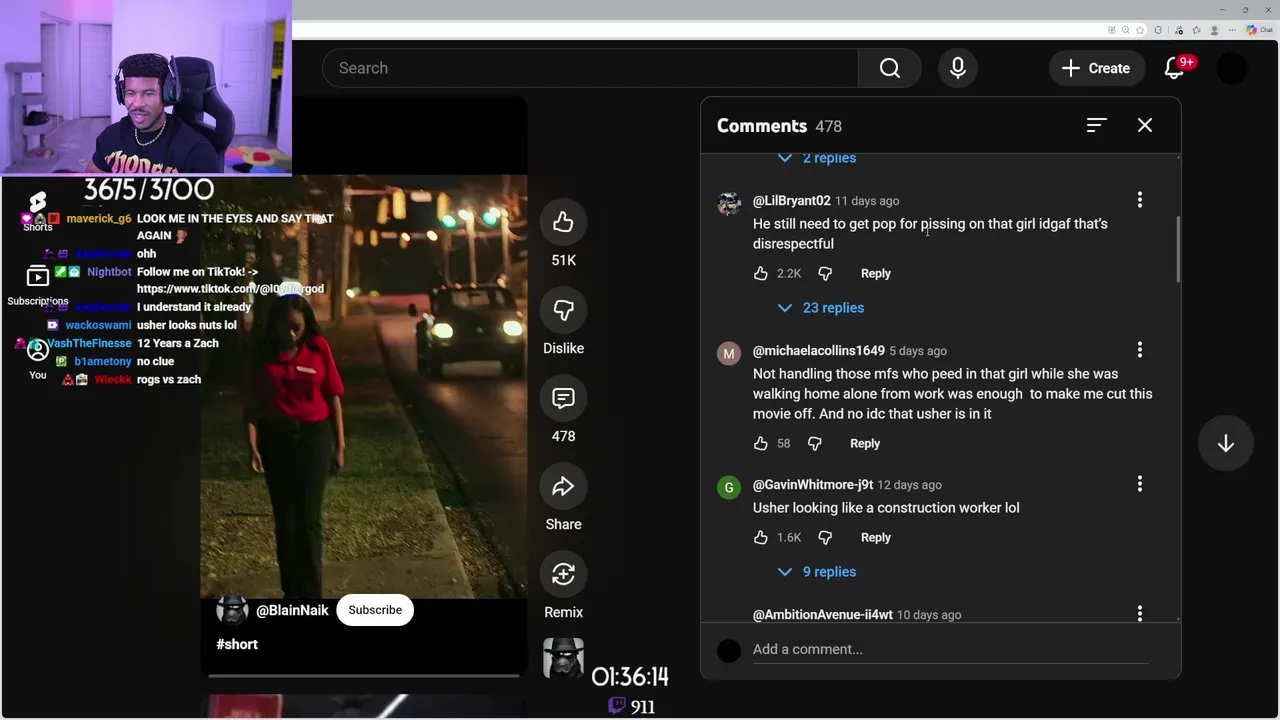
Task: Click the short's progress bar
Action: [x=364, y=676]
